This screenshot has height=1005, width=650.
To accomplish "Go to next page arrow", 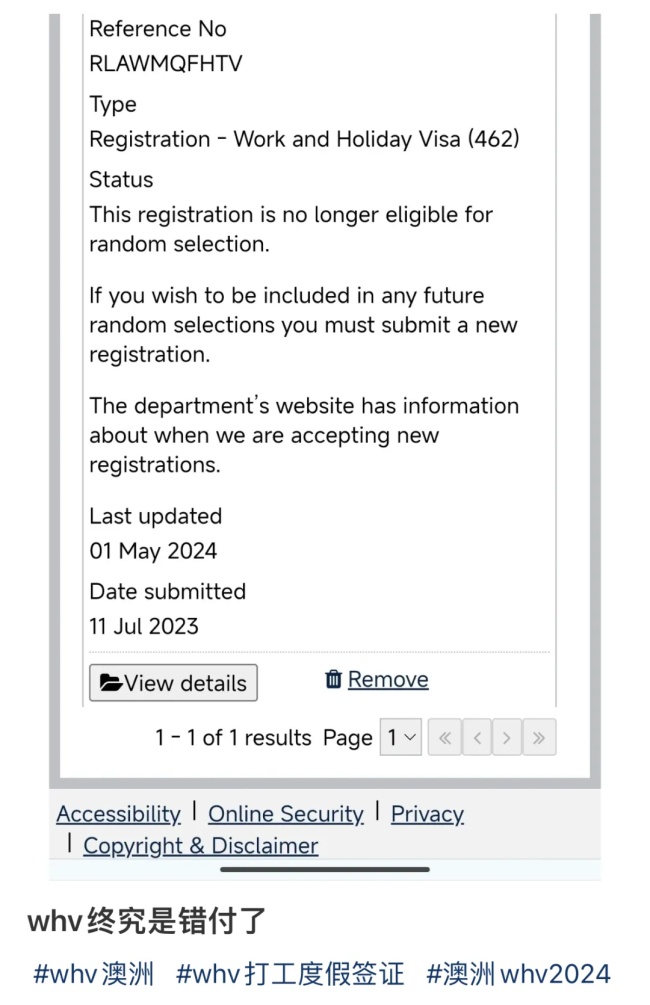I will 506,738.
